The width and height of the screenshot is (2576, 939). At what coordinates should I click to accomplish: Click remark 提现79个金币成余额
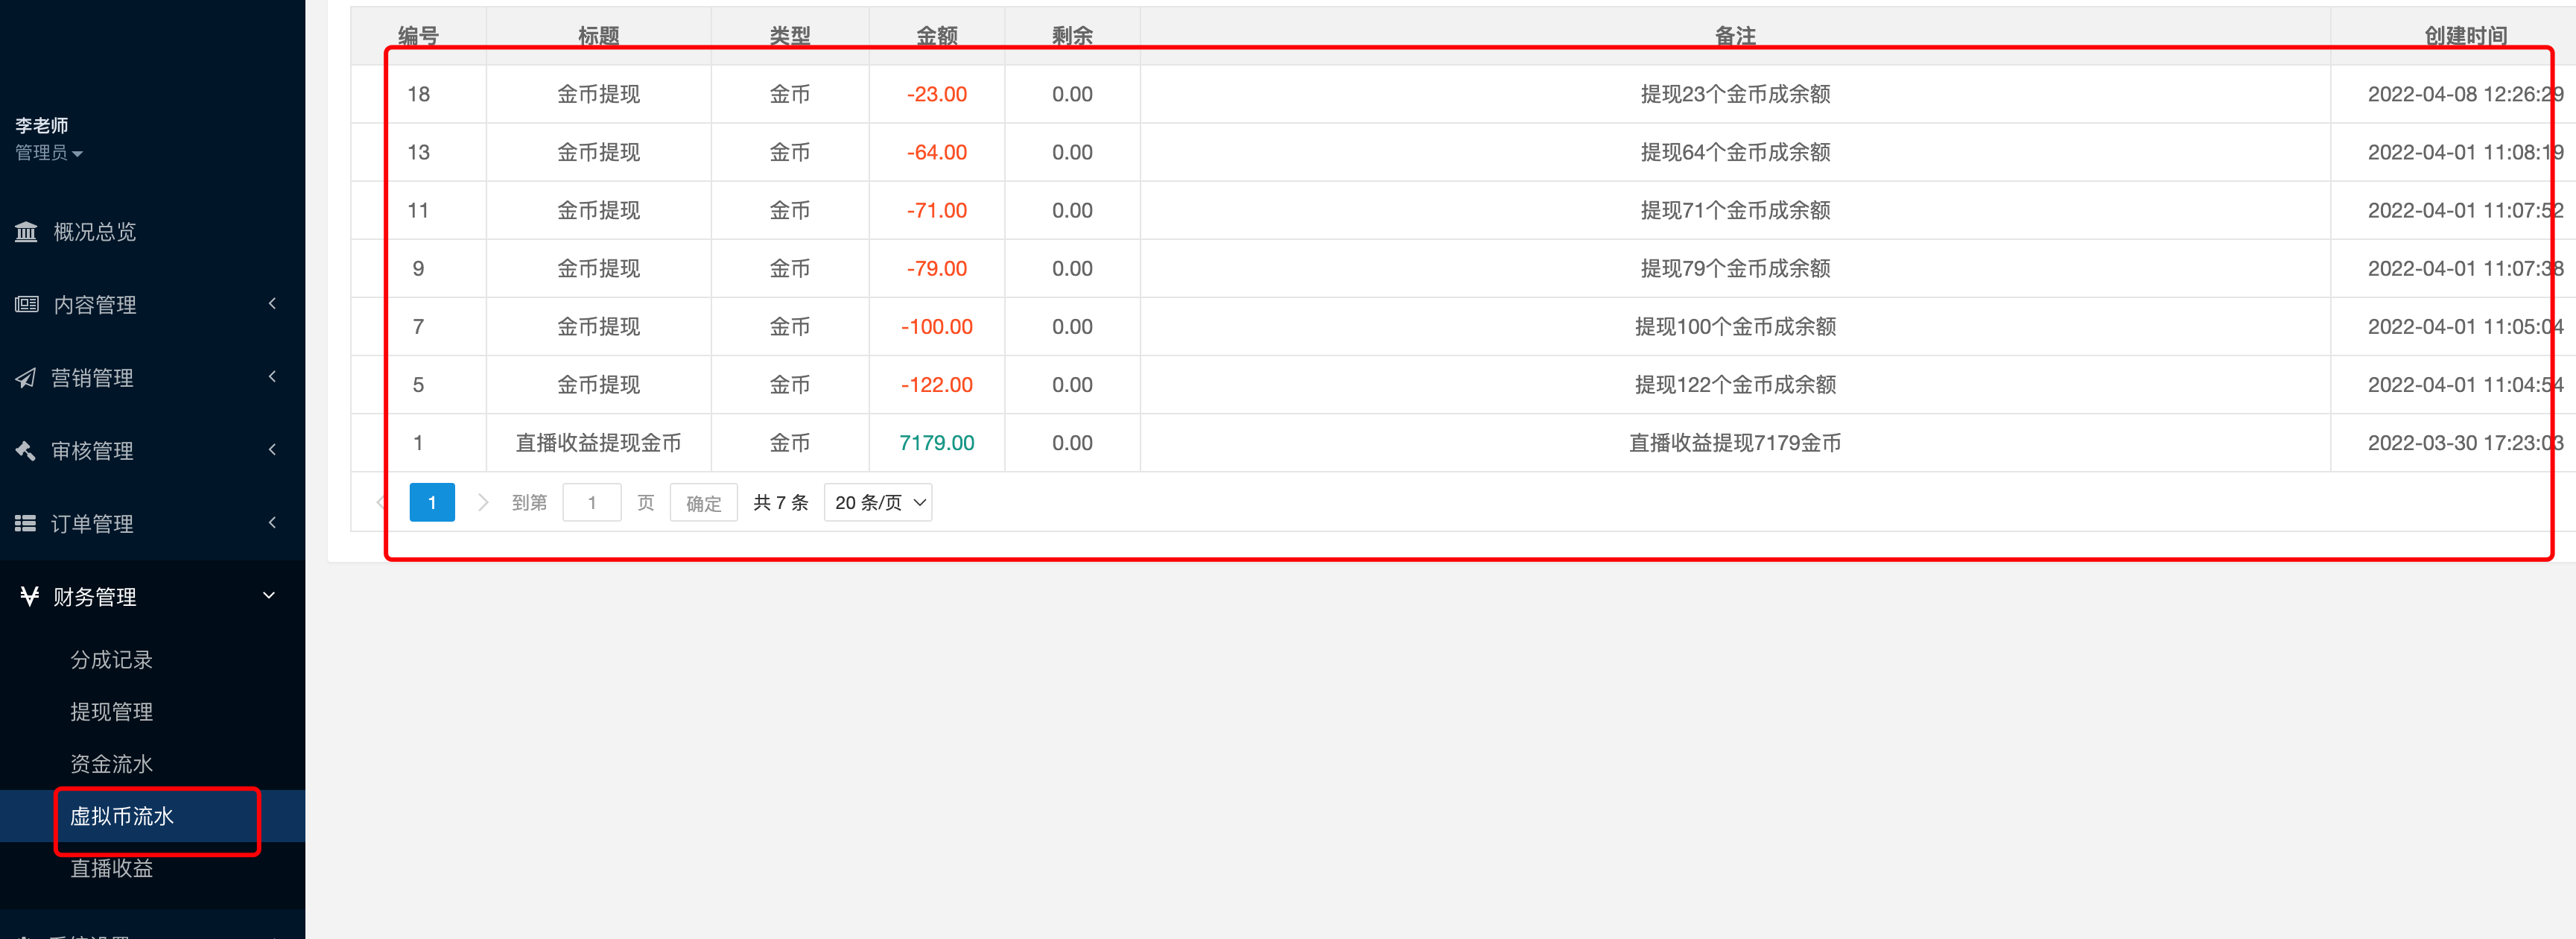point(1735,268)
